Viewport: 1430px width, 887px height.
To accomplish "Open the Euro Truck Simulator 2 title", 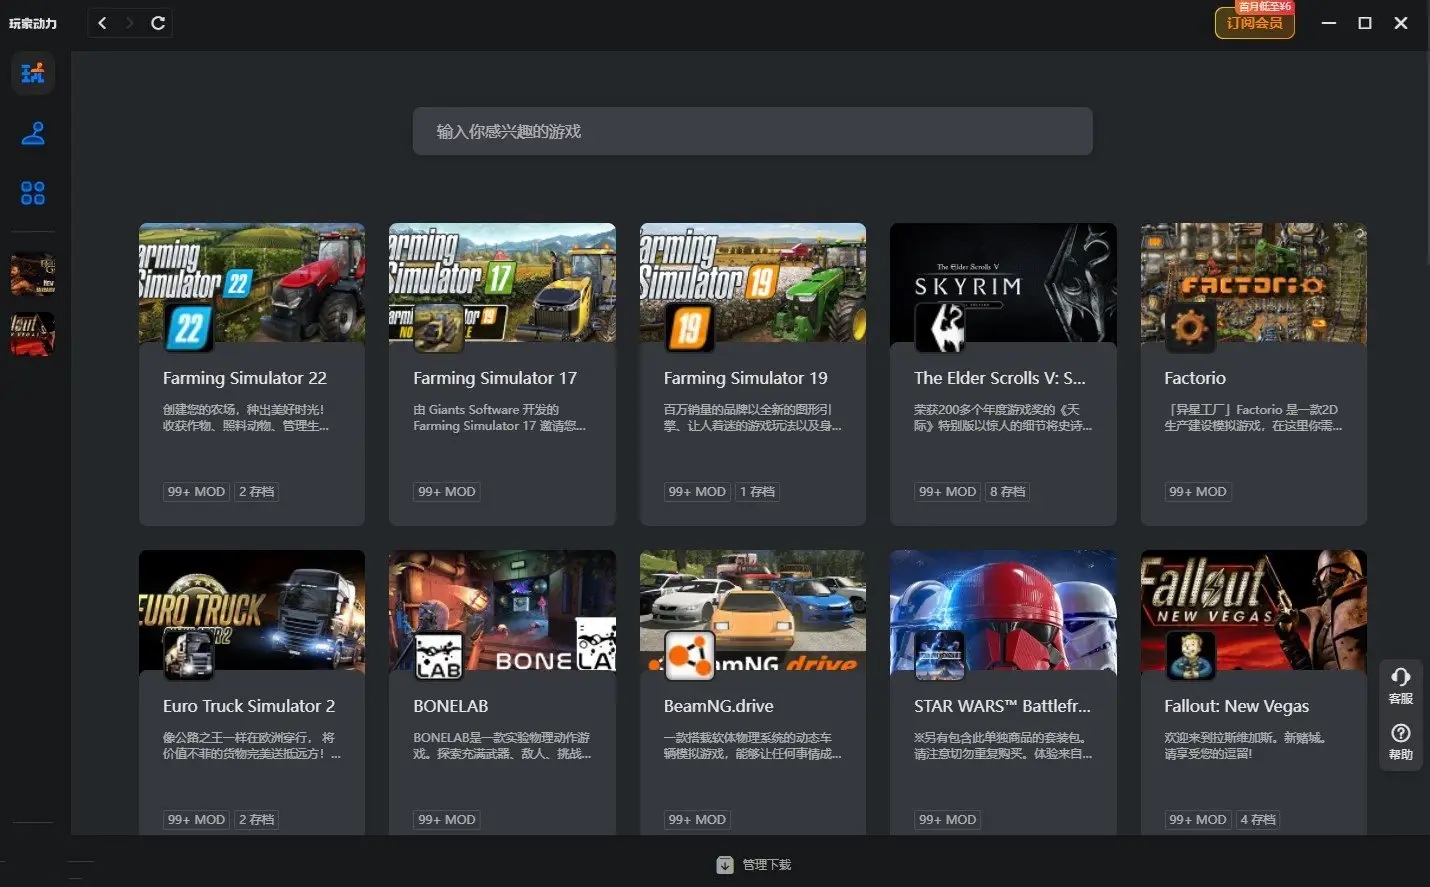I will 249,706.
